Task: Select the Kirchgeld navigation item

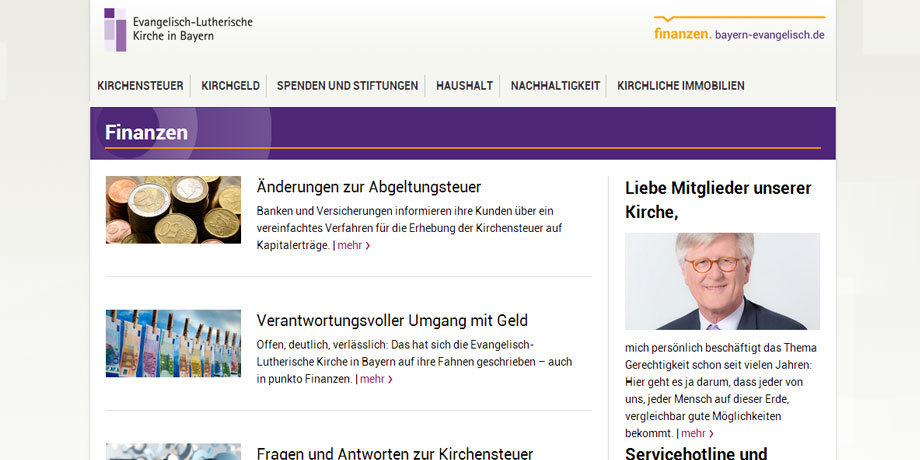Action: click(x=231, y=86)
